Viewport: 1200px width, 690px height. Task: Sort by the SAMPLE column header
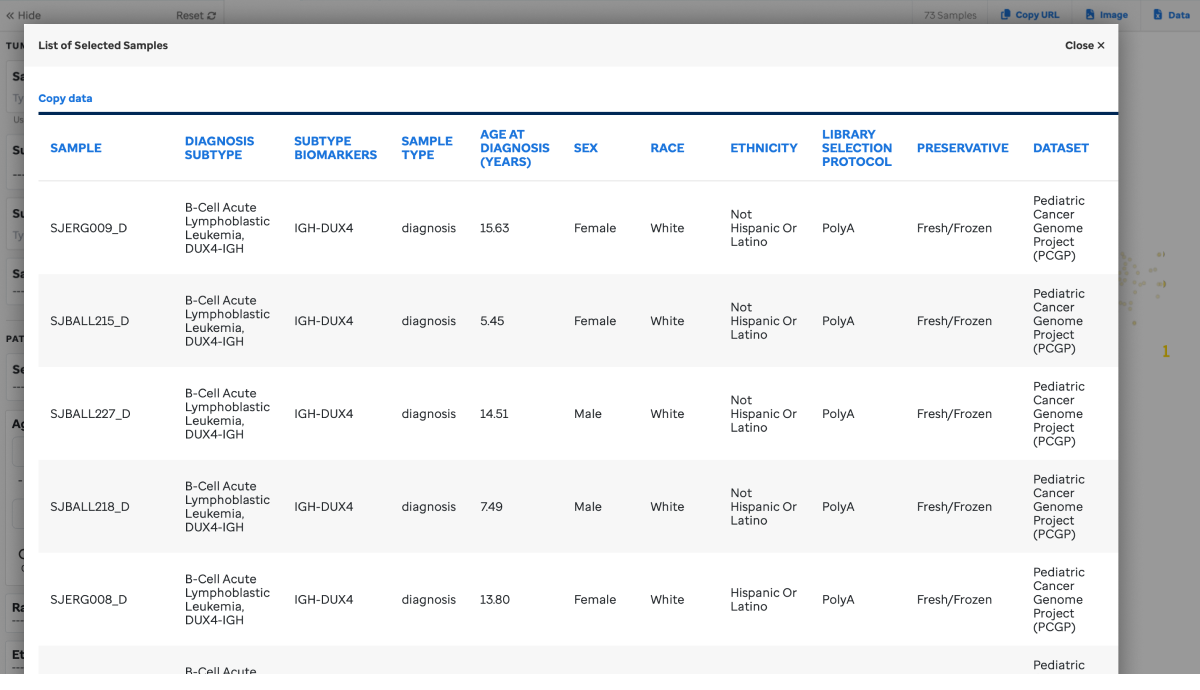[76, 148]
